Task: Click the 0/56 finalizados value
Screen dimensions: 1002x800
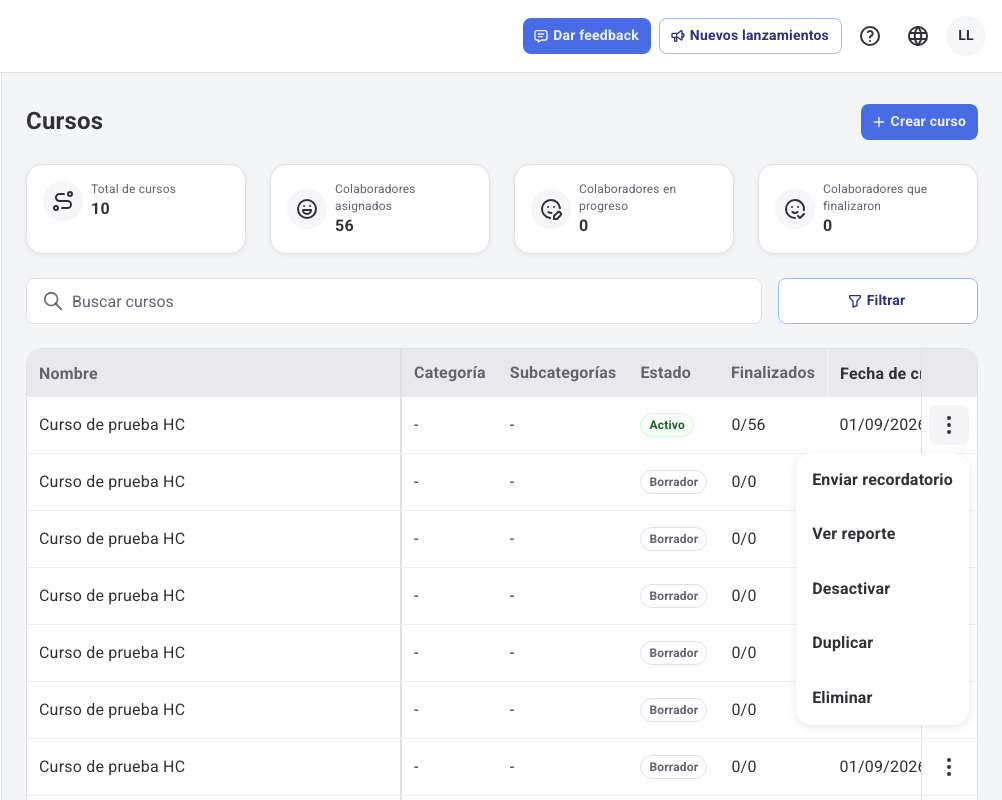Action: pyautogui.click(x=748, y=425)
